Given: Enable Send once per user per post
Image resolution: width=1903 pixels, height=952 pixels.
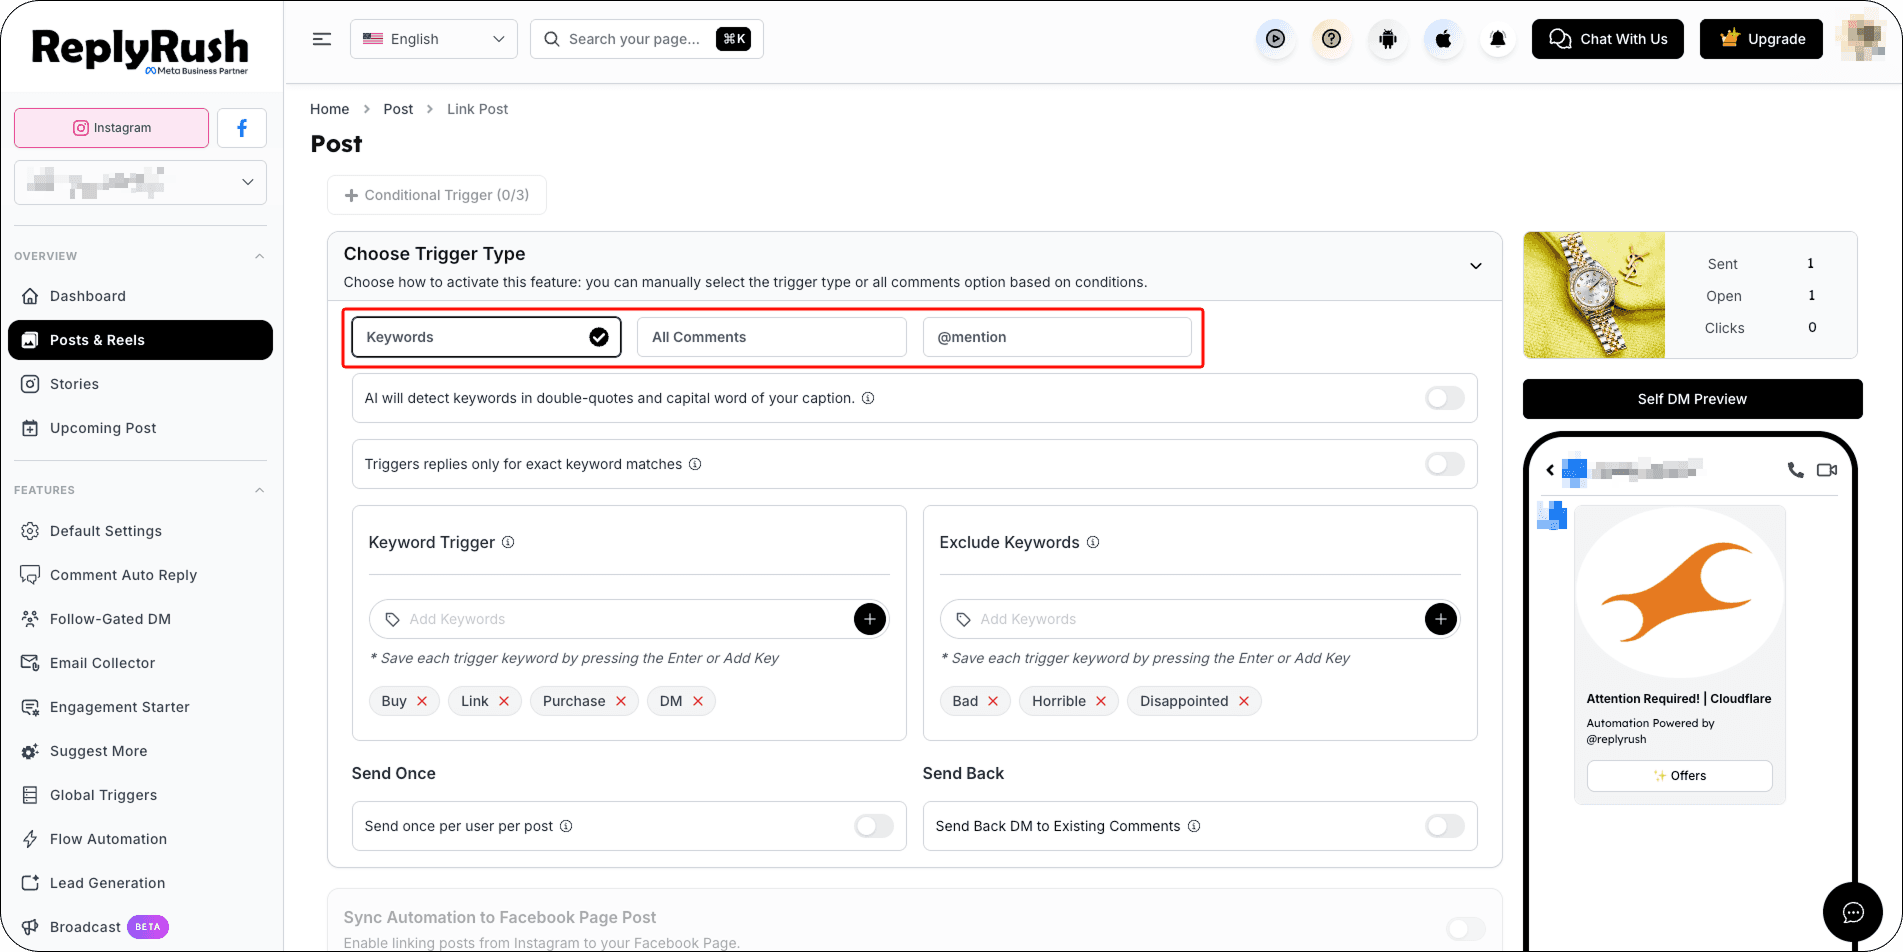Looking at the screenshot, I should tap(874, 826).
